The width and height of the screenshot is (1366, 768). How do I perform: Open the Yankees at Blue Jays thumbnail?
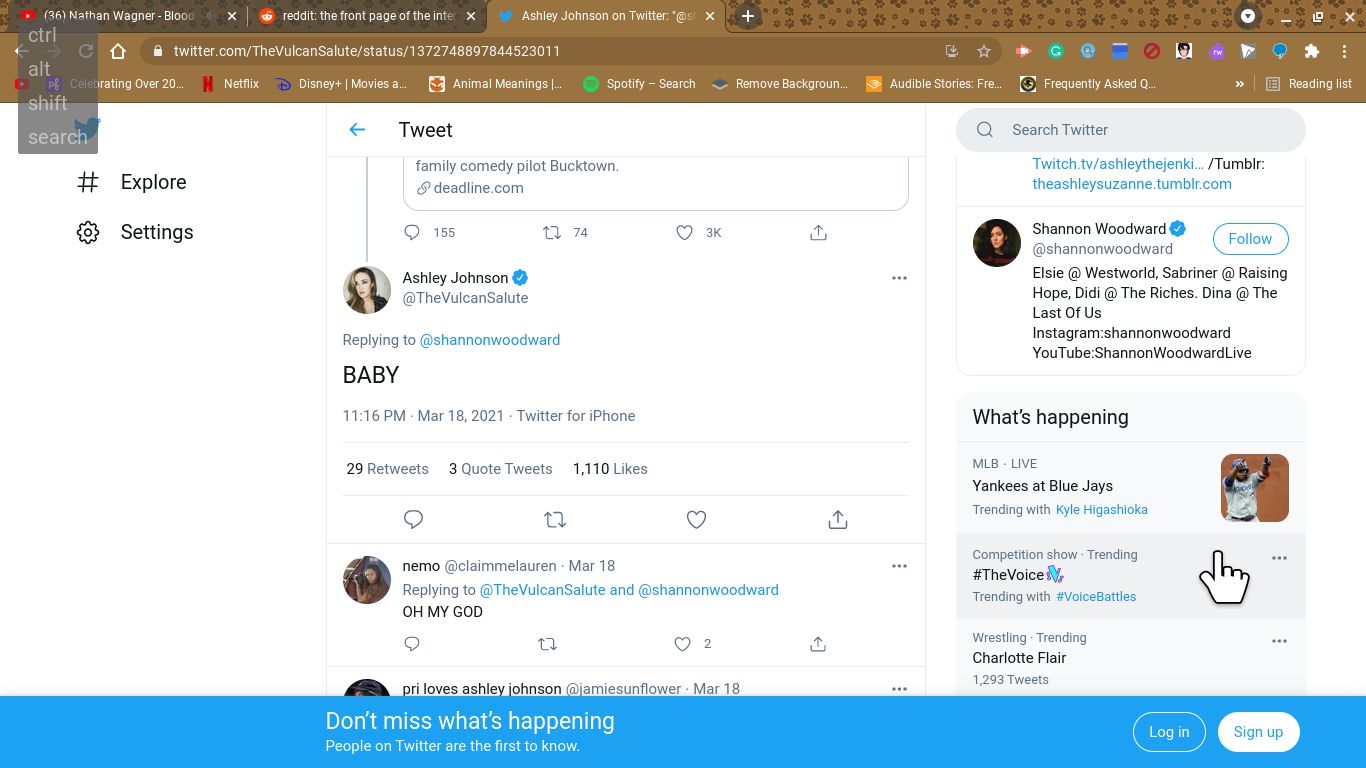[1254, 488]
